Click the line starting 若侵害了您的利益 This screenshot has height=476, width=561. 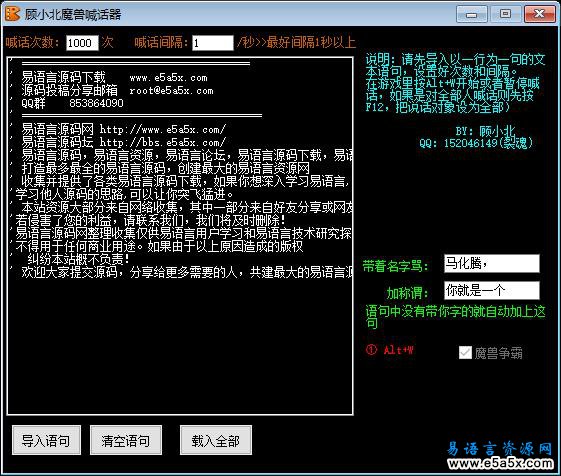[150, 220]
